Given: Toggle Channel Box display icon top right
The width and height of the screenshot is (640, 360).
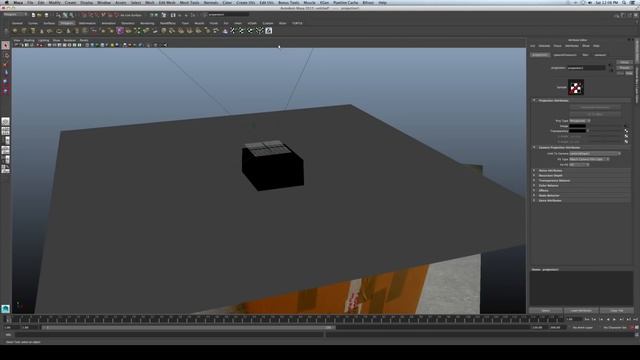Looking at the screenshot, I should (636, 15).
